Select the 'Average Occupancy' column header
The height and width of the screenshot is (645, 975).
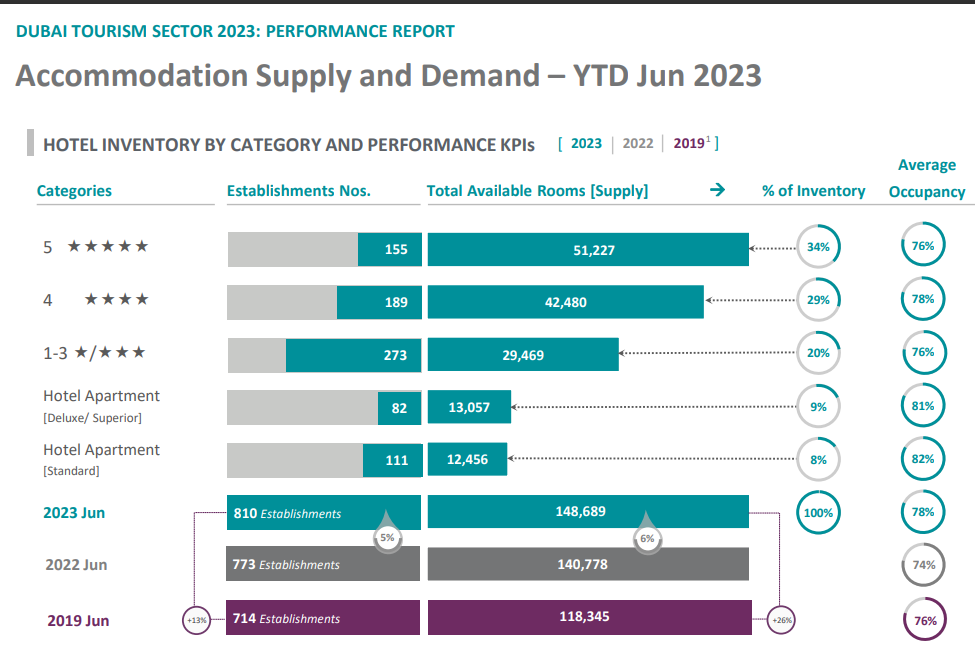coord(926,179)
